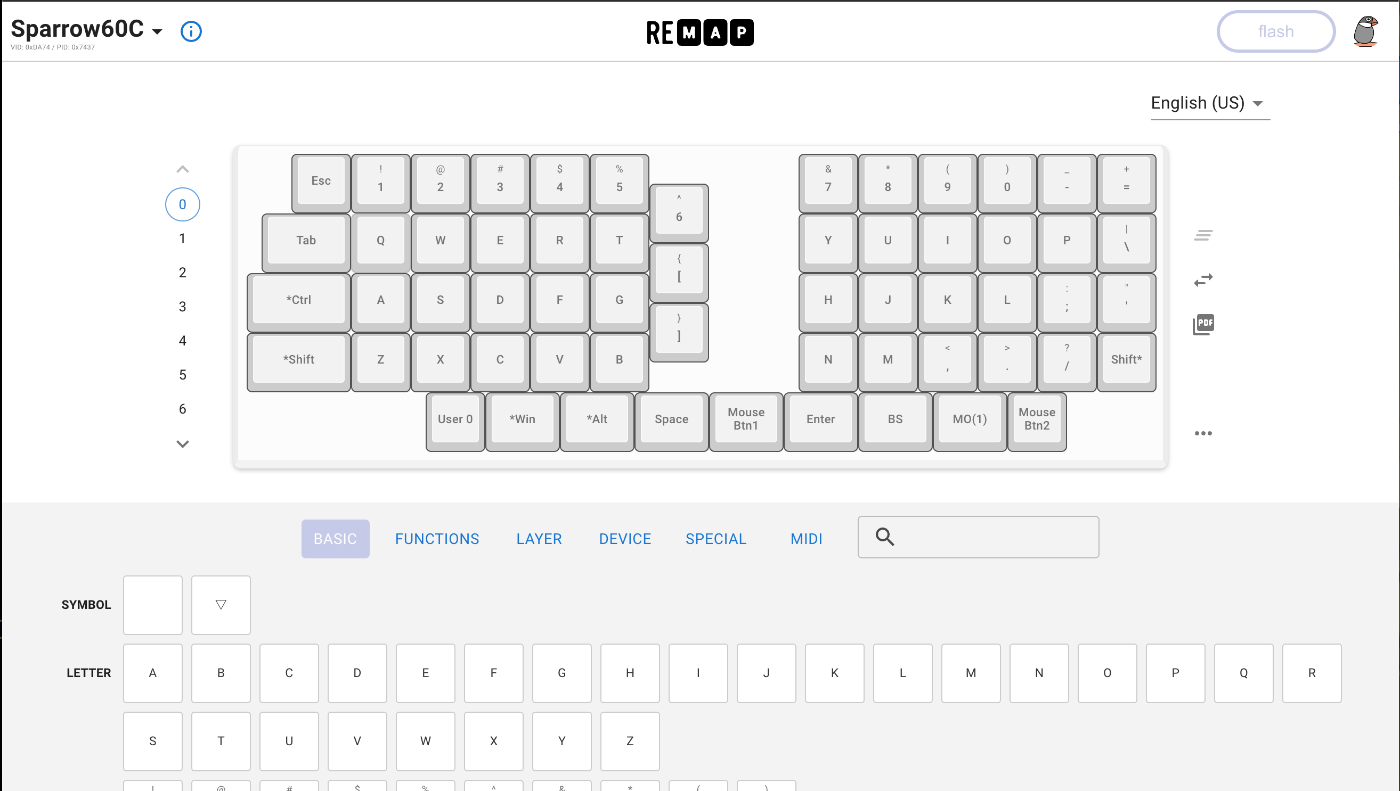Screen dimensions: 1400x791
Task: Select the Tab key on keyboard
Action: coord(306,243)
